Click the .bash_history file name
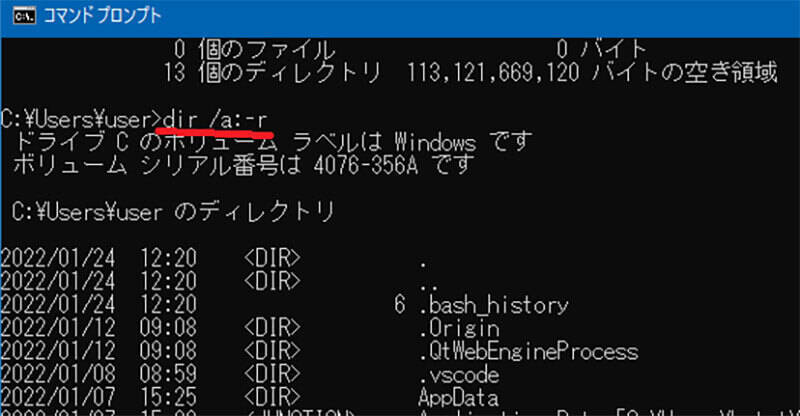The image size is (800, 416). [x=493, y=305]
